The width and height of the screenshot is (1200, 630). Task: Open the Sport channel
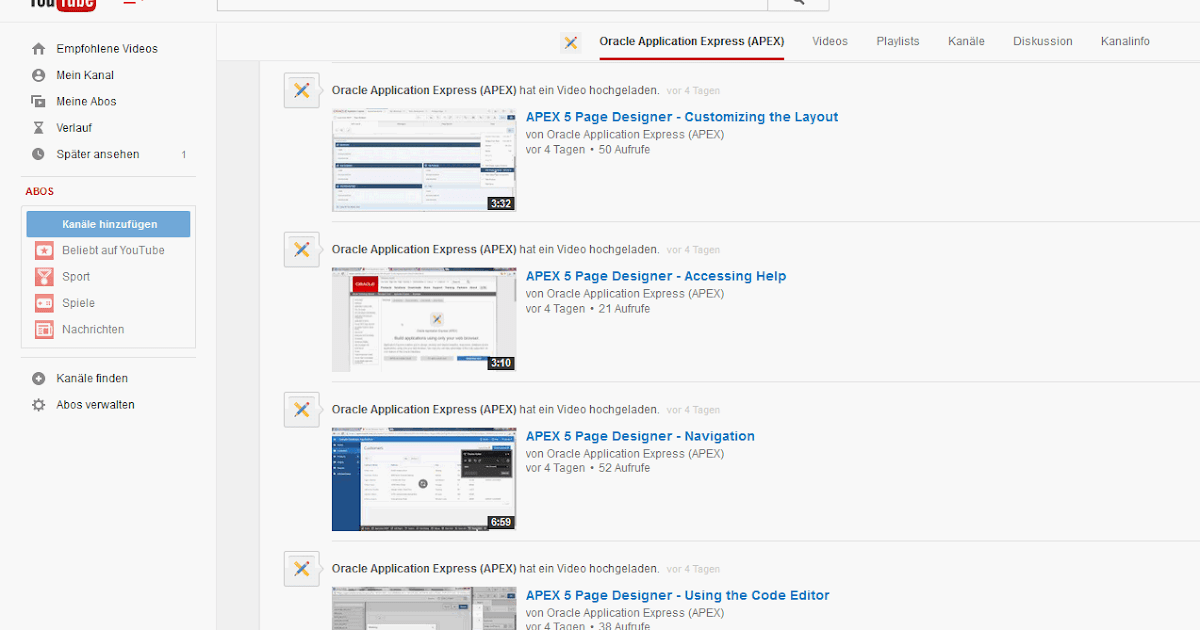point(76,277)
